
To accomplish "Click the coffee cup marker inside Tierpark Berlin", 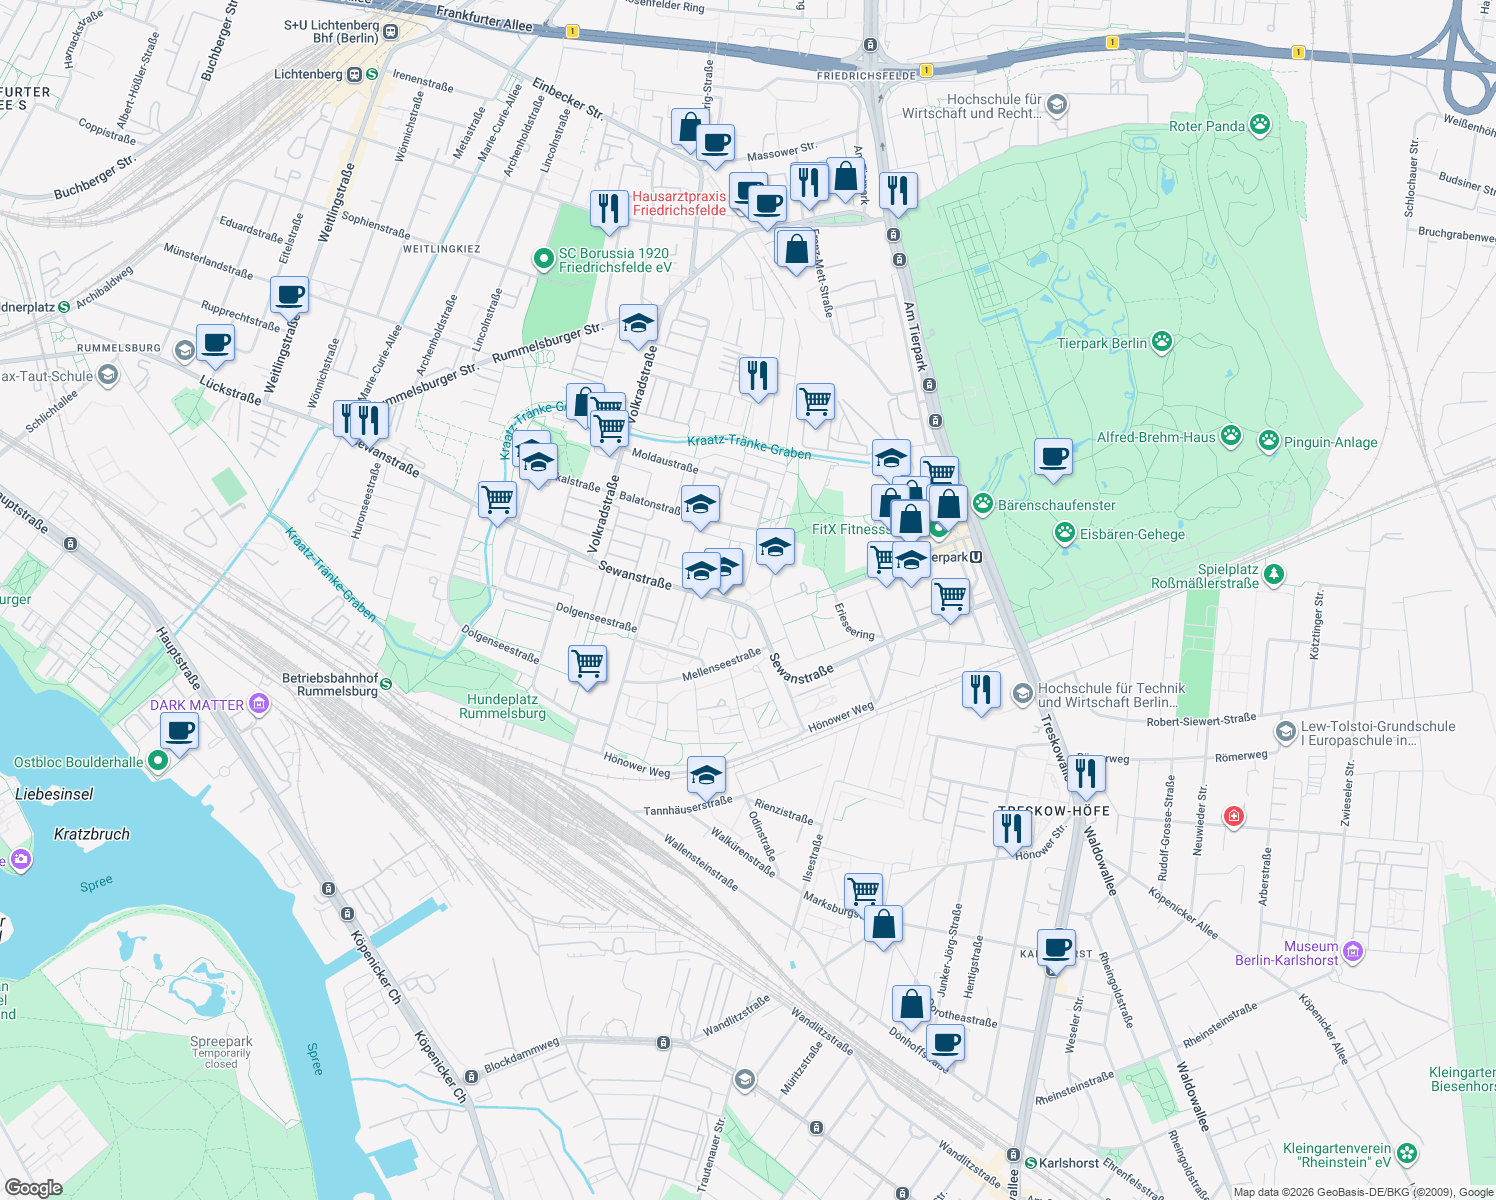I will 1053,458.
